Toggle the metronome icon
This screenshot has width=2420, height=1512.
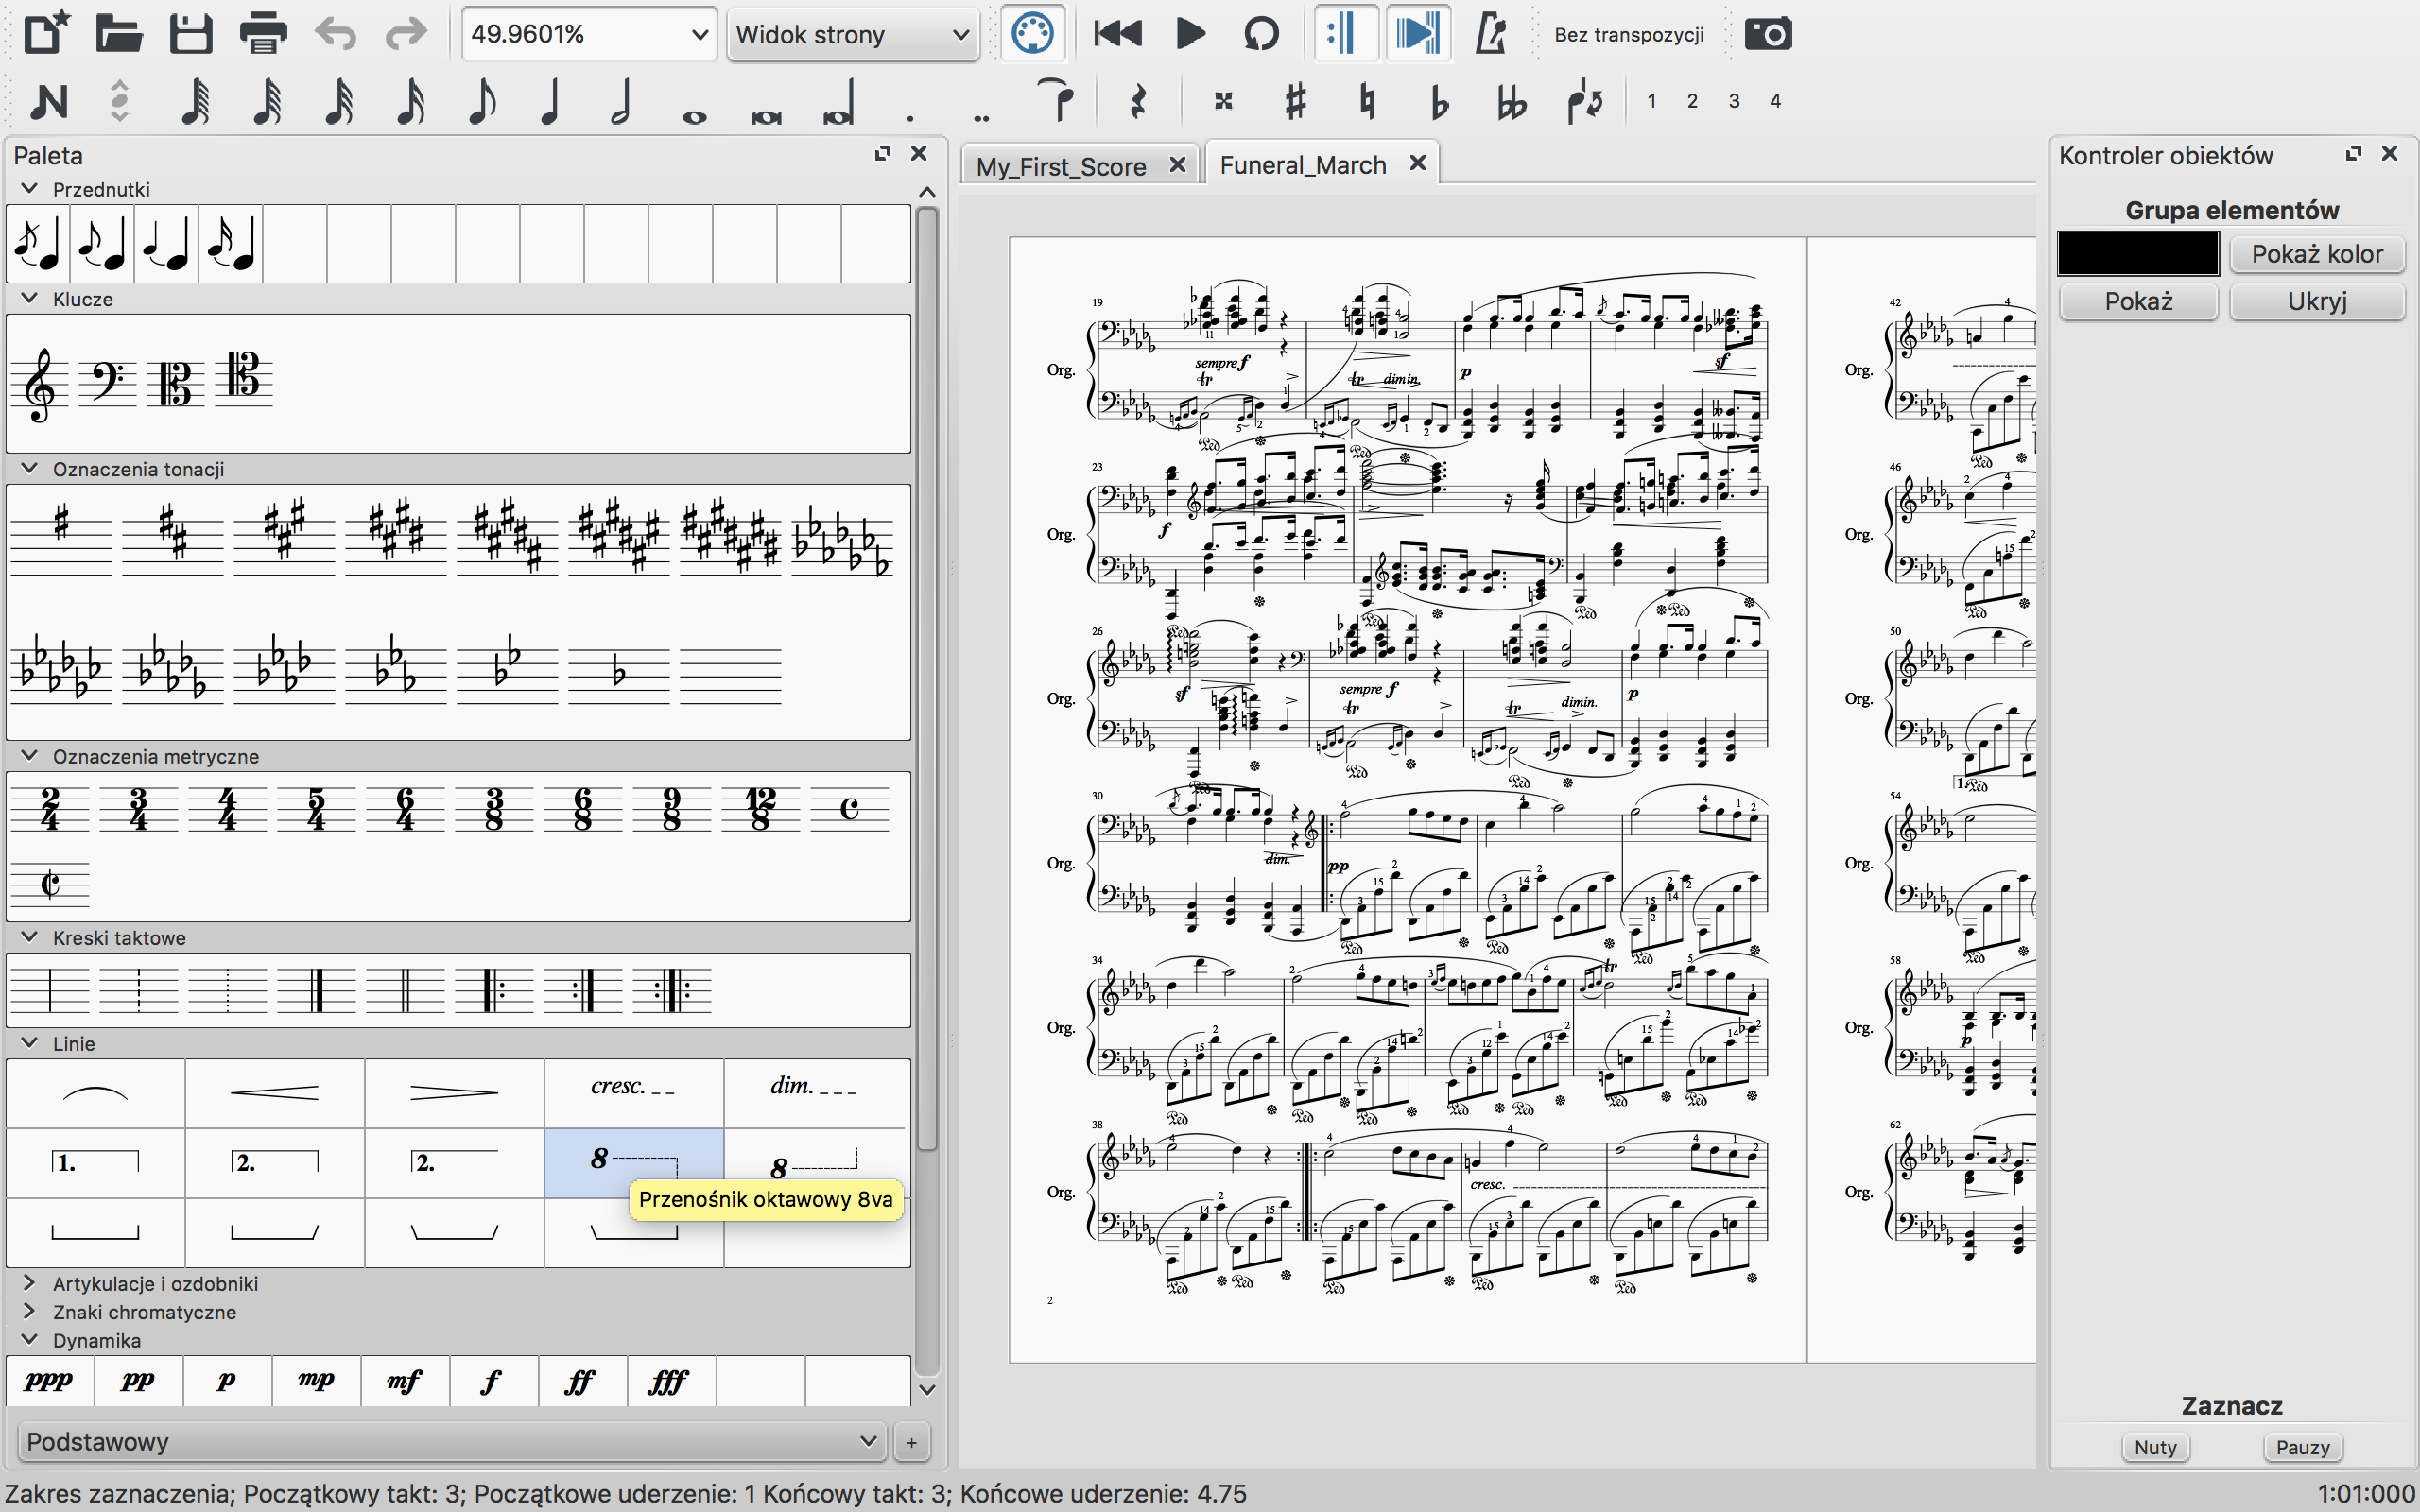[x=1490, y=34]
